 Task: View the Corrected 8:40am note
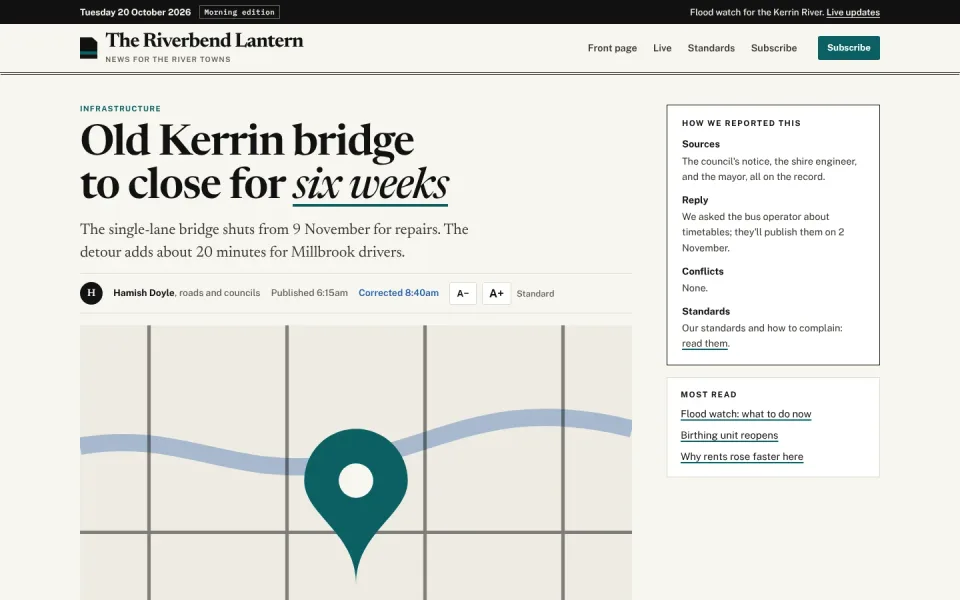[x=399, y=293]
